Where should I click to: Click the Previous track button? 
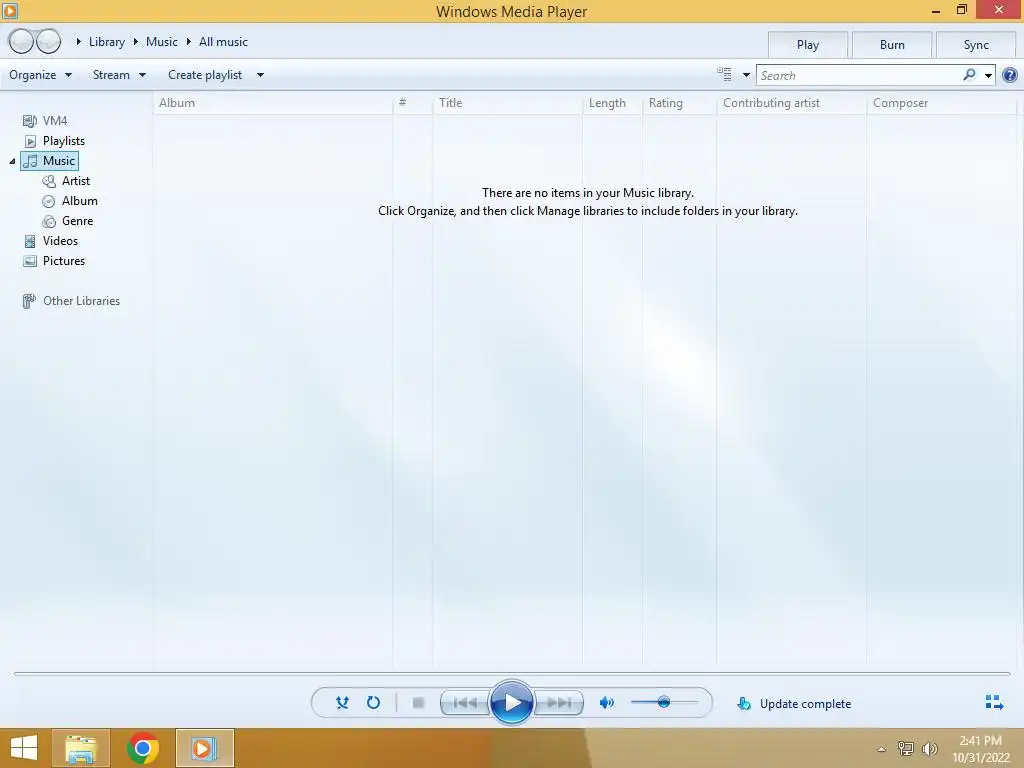tap(465, 703)
